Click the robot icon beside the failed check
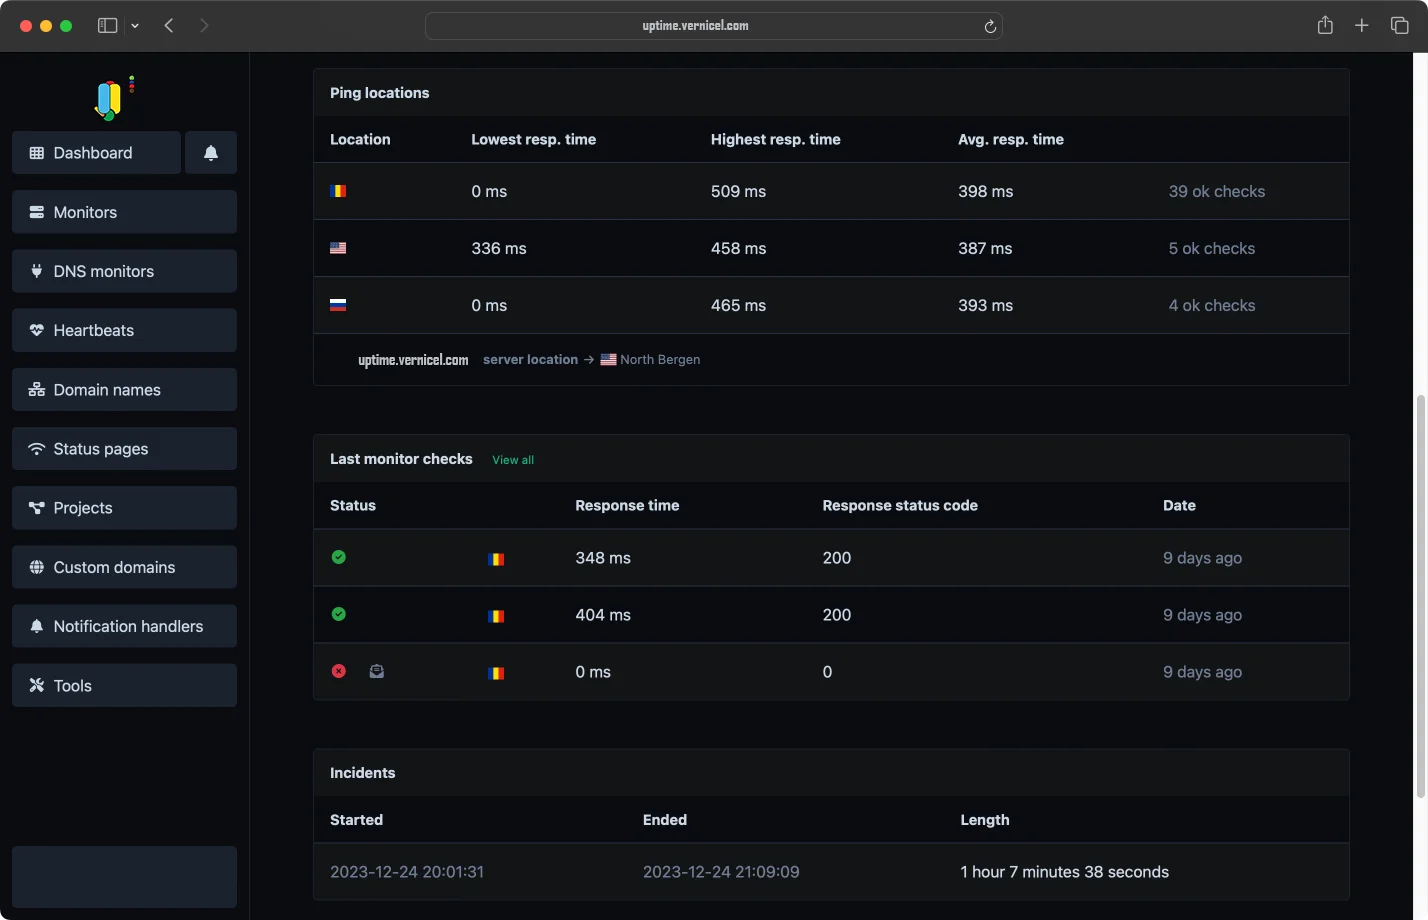 click(x=376, y=671)
